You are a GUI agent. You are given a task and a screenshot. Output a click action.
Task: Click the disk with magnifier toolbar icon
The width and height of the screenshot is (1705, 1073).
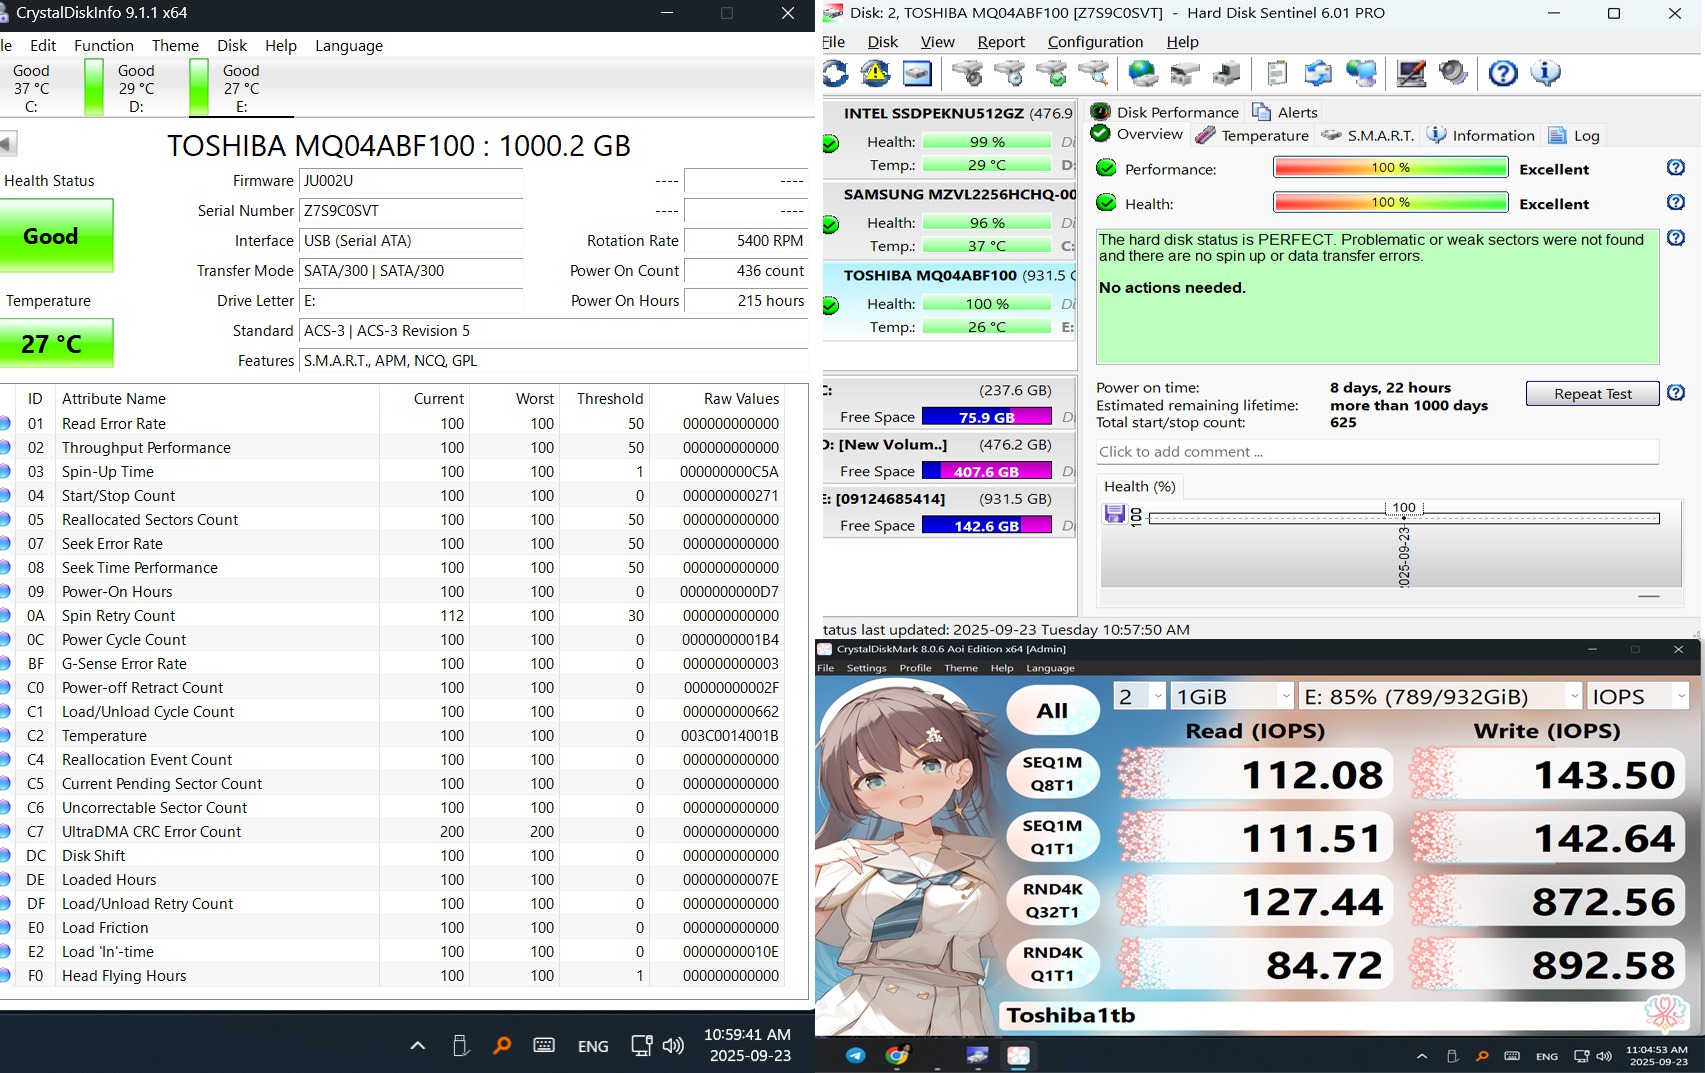pyautogui.click(x=1093, y=73)
